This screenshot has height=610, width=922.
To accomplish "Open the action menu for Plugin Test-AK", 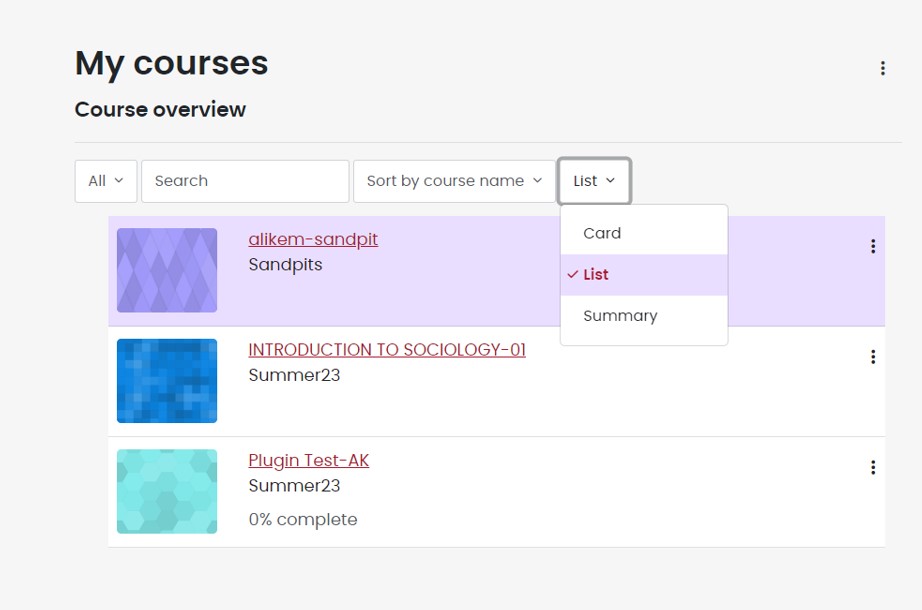I will click(x=872, y=467).
